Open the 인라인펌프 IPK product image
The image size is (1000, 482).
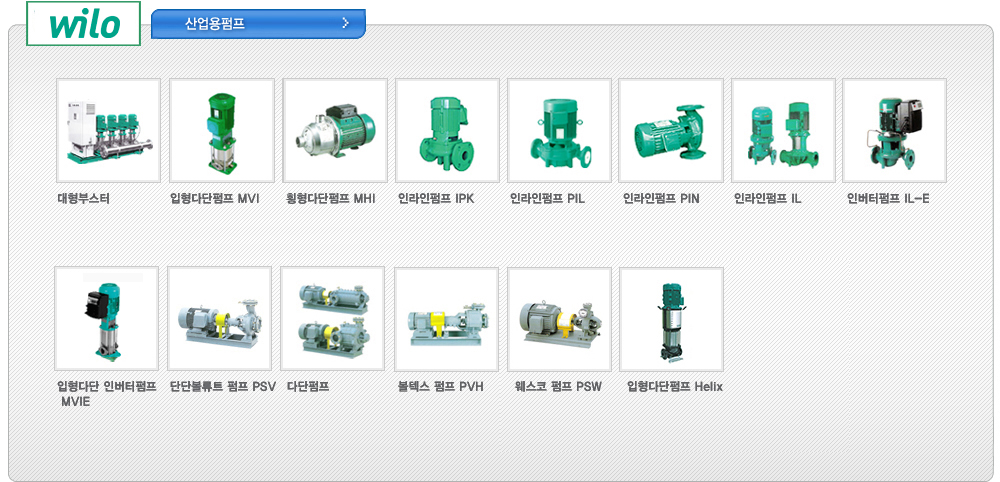coord(447,130)
